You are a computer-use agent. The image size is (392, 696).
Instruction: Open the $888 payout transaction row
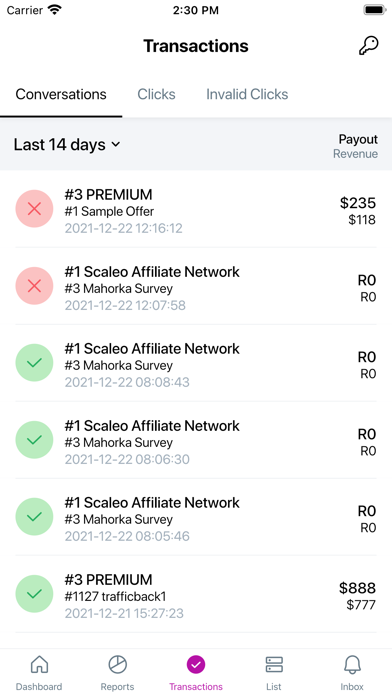(x=196, y=594)
